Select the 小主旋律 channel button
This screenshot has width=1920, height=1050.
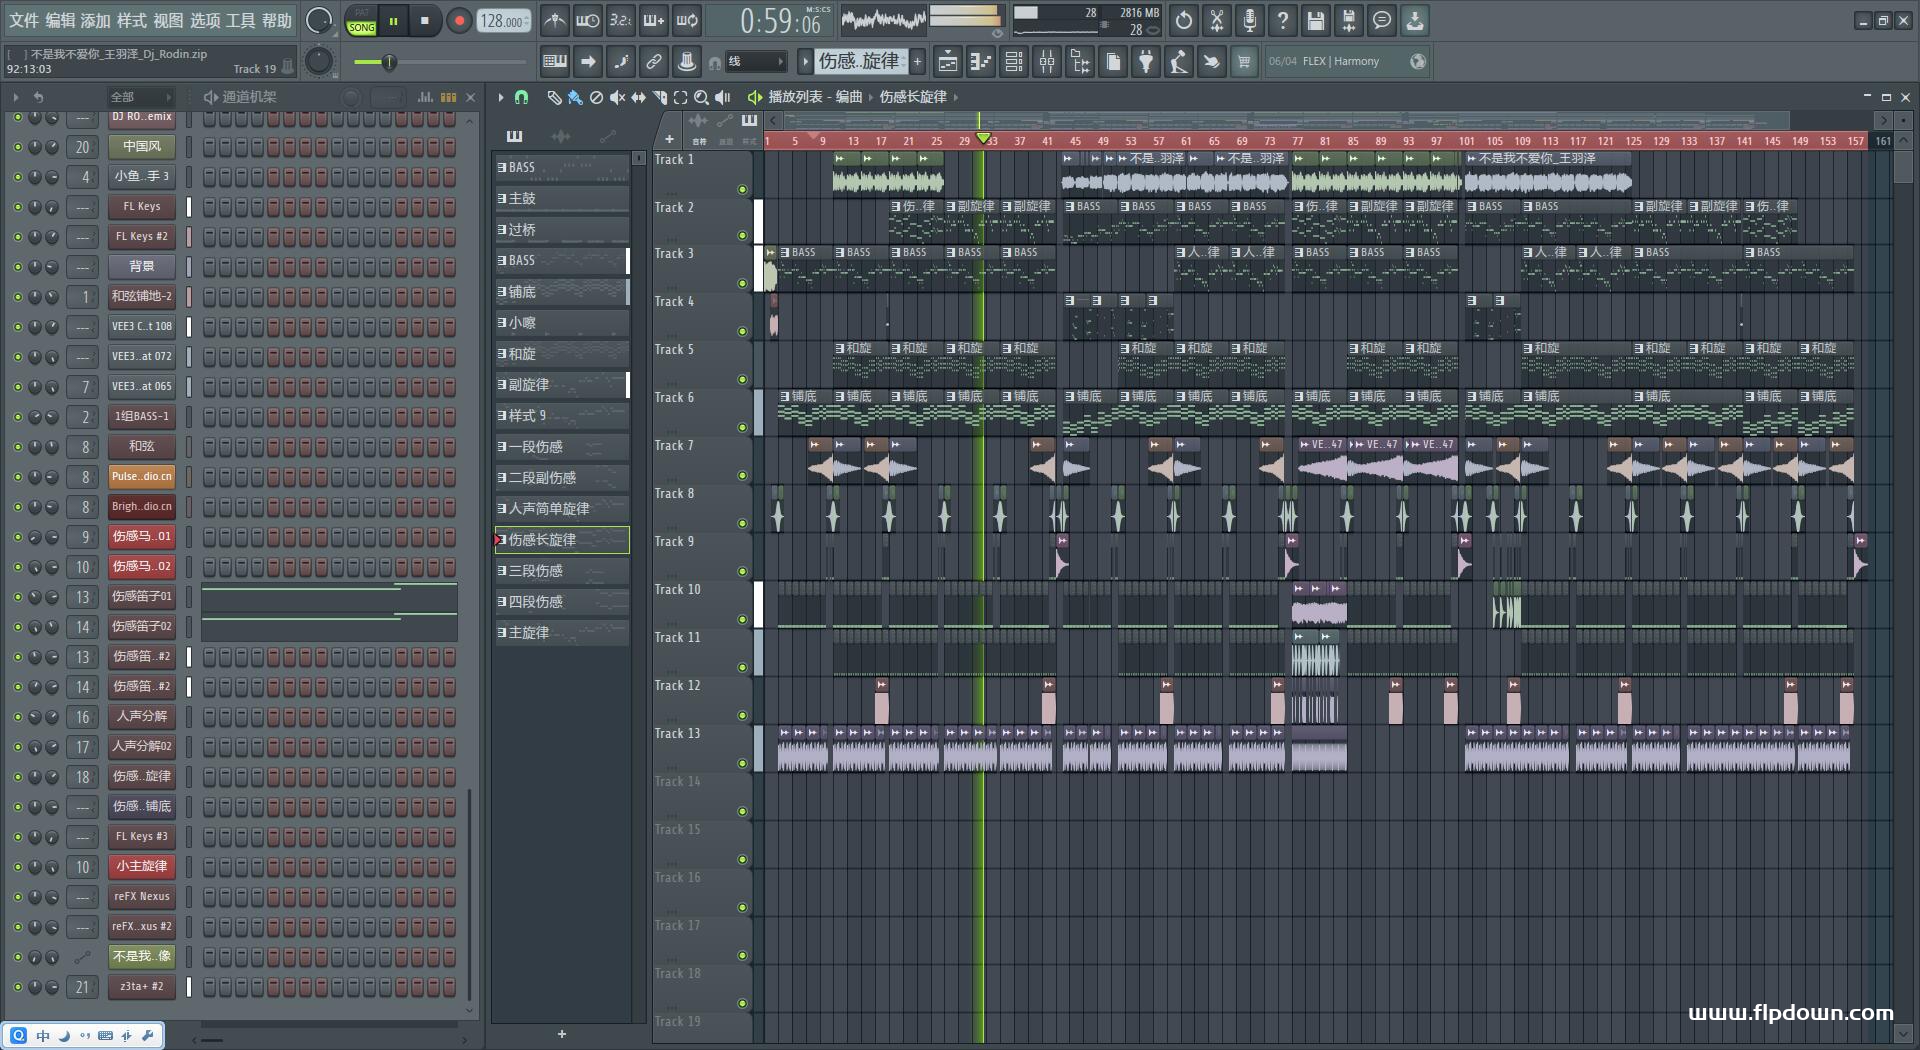click(x=141, y=867)
